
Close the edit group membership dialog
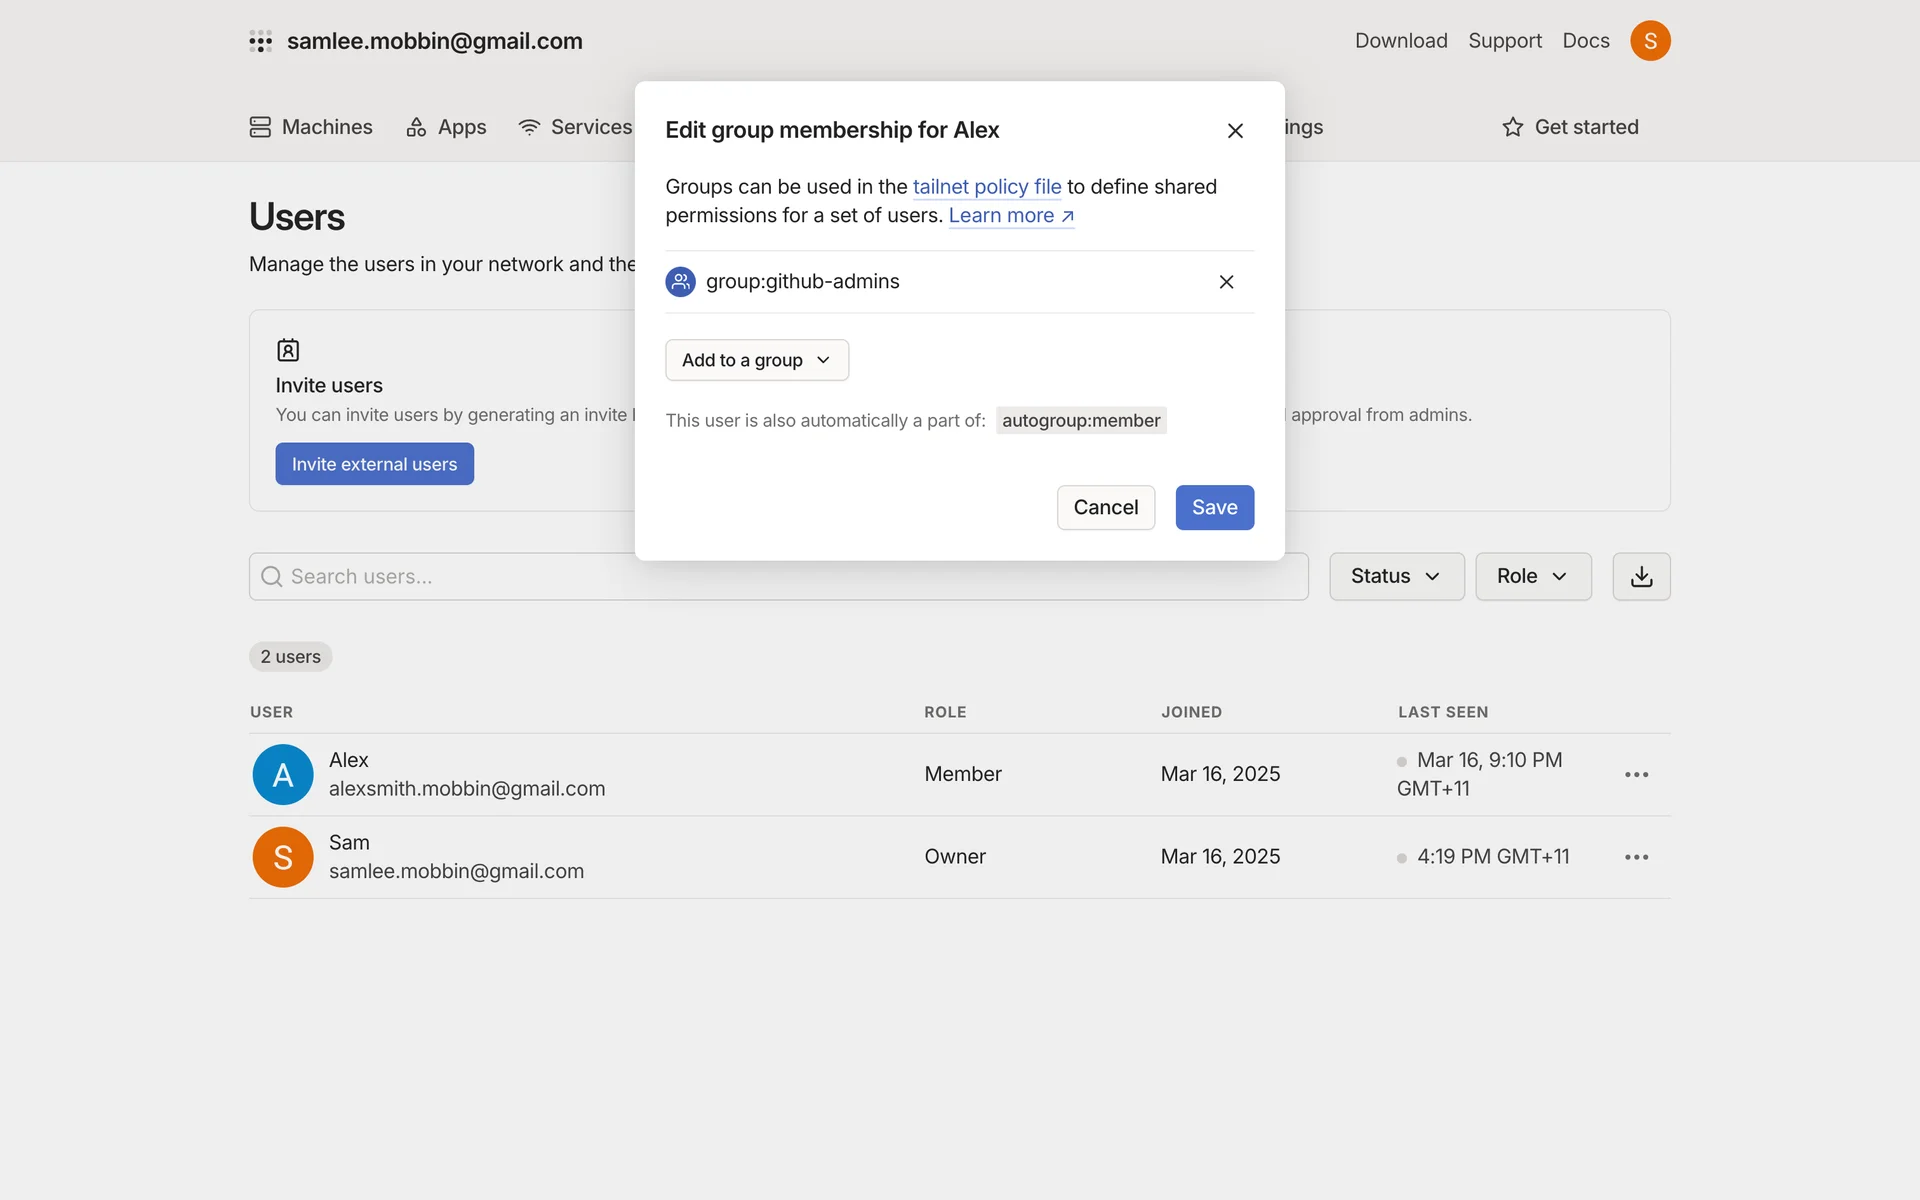click(1235, 131)
